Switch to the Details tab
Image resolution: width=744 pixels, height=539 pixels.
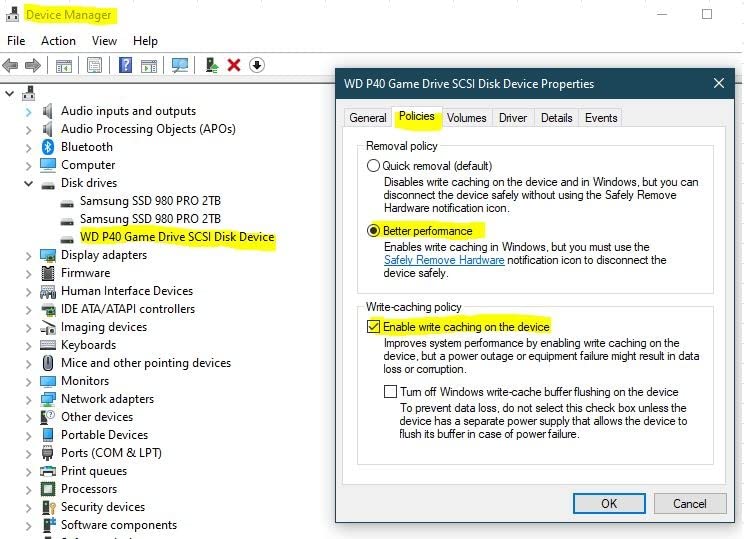pos(557,118)
